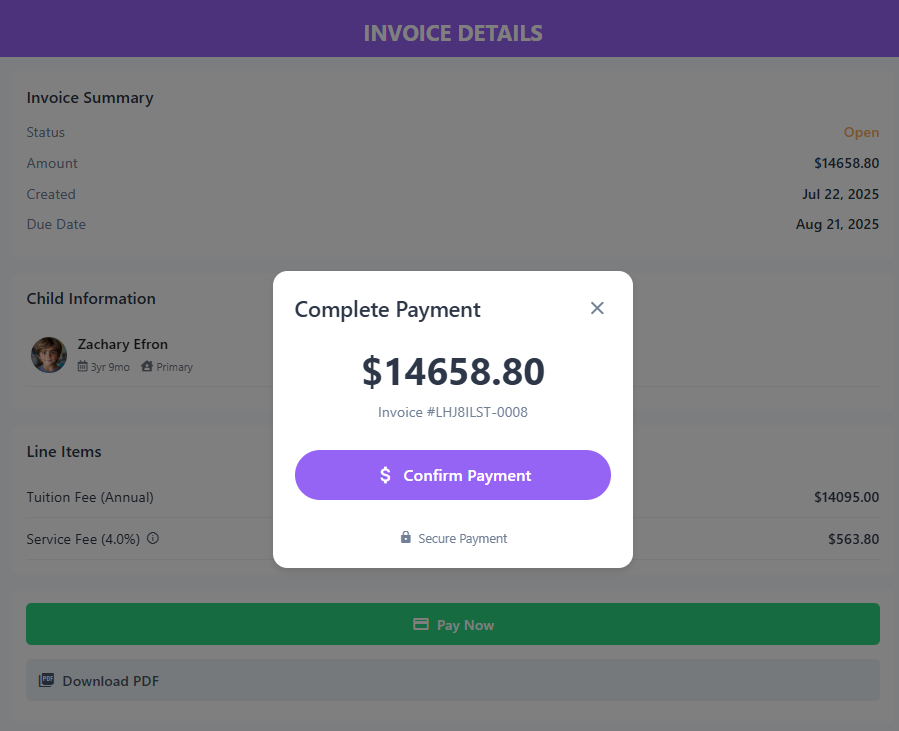Click the Invoice Details header title

tap(453, 33)
